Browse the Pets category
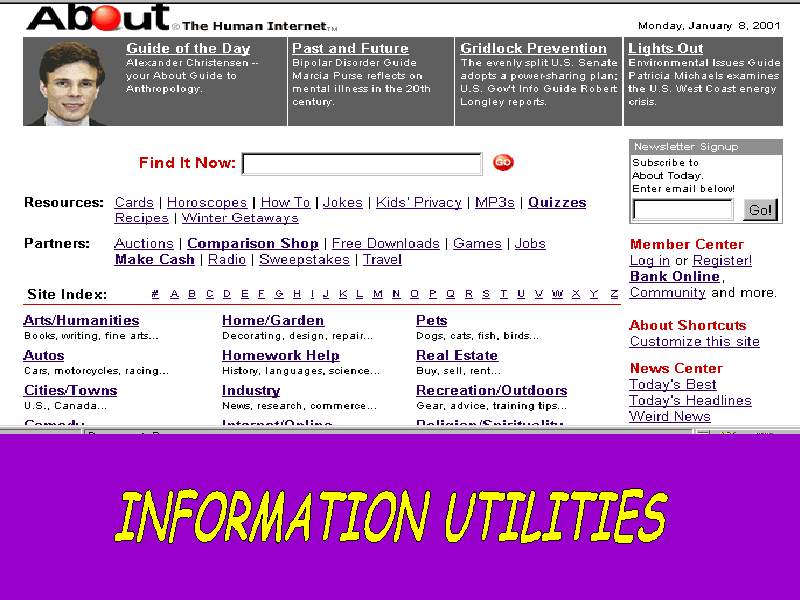This screenshot has width=800, height=600. pos(432,320)
